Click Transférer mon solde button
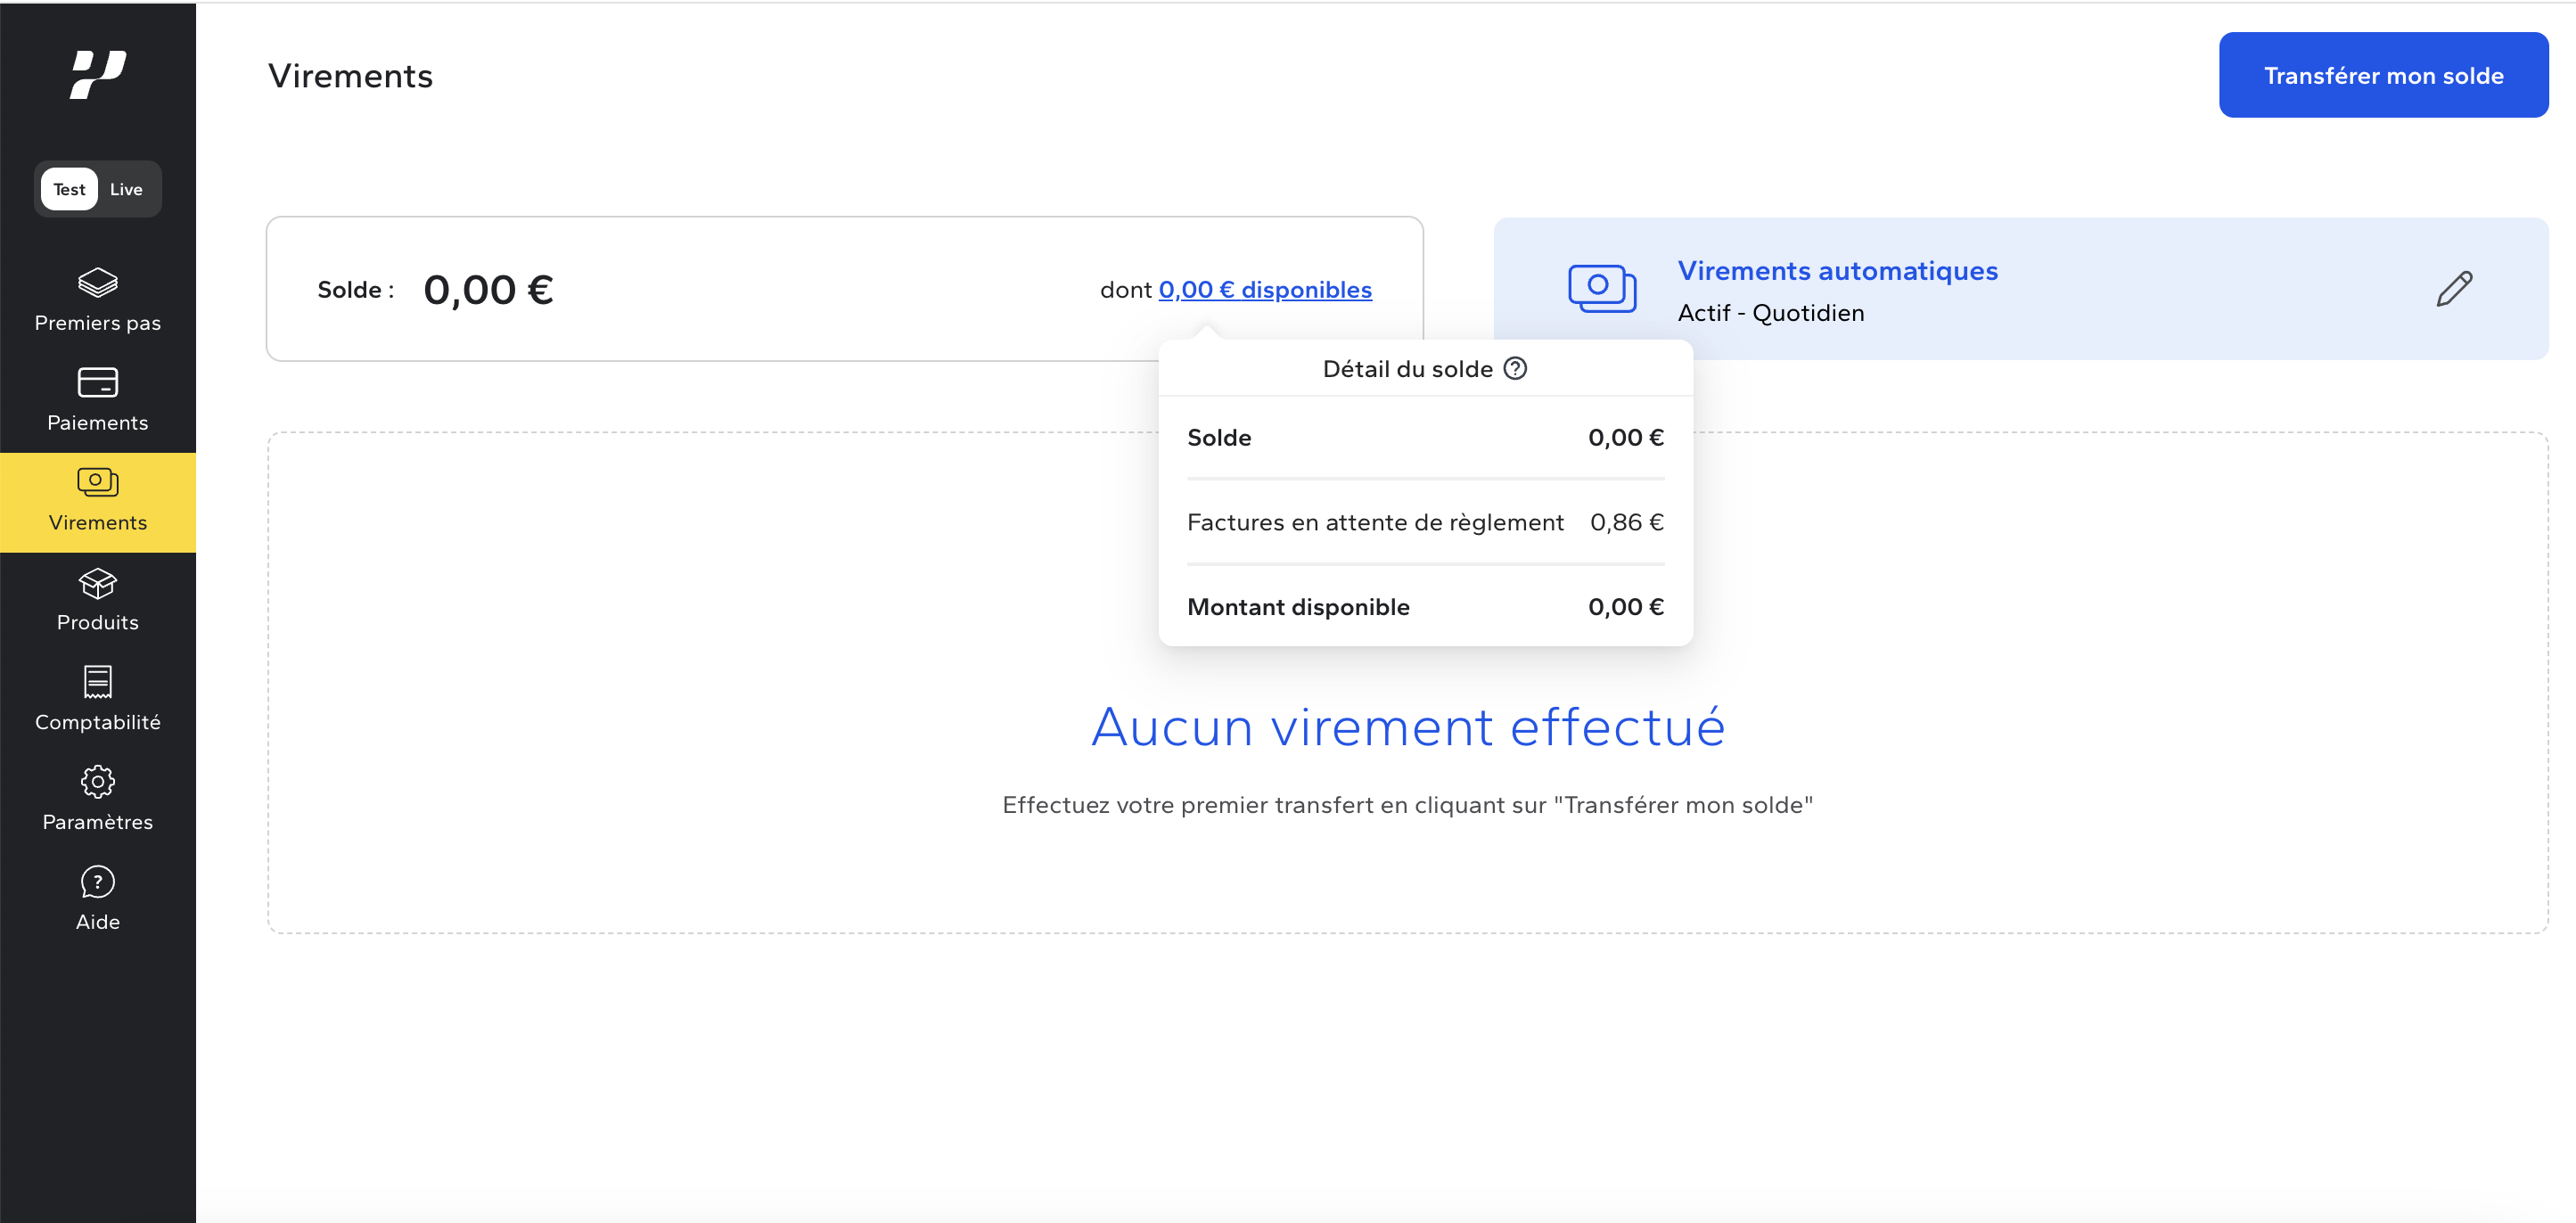This screenshot has width=2576, height=1223. click(2383, 75)
